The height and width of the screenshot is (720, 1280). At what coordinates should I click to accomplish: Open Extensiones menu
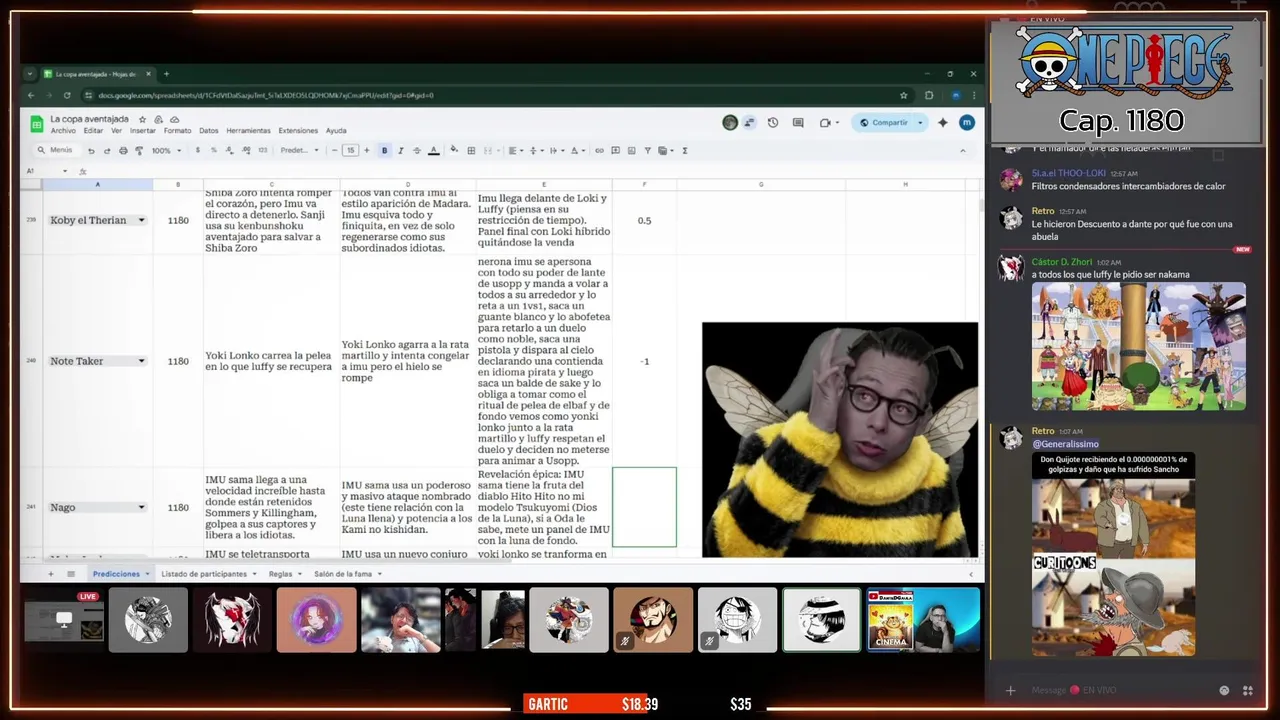298,131
